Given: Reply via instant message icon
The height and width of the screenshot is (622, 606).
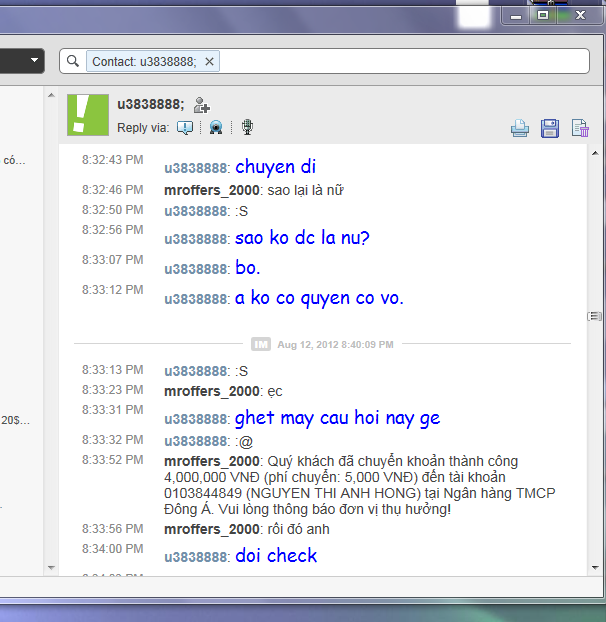Looking at the screenshot, I should pos(185,128).
